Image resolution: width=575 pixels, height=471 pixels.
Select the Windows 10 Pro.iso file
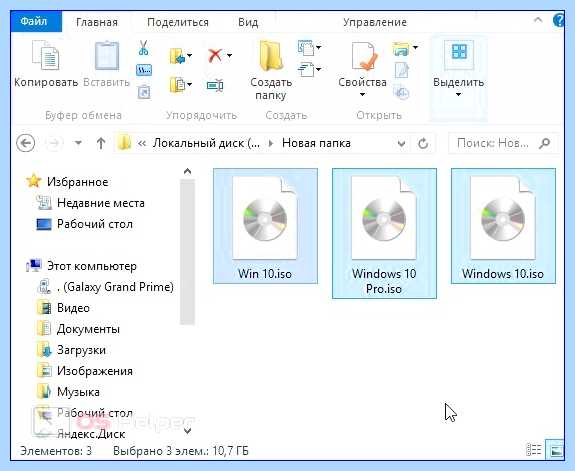coord(384,233)
